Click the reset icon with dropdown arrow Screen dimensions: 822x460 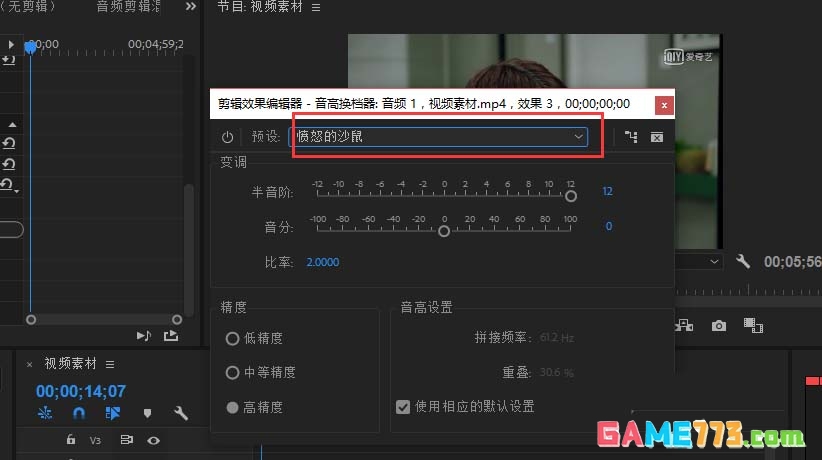tap(9, 185)
